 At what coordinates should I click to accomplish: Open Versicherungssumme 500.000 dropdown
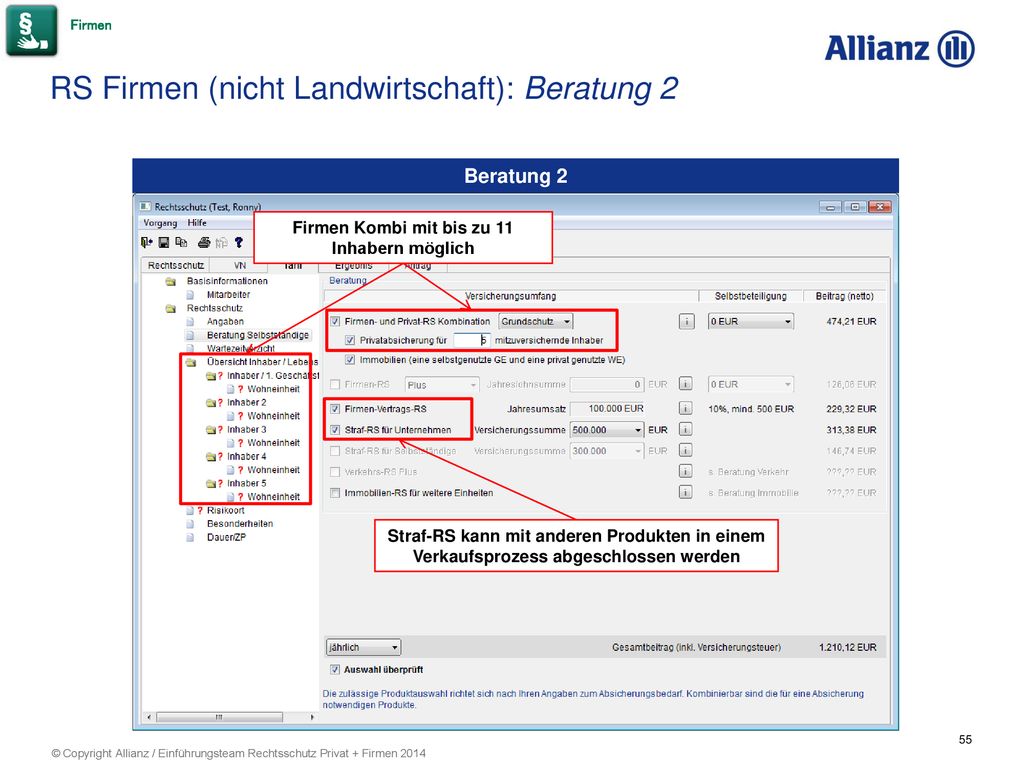pos(607,430)
